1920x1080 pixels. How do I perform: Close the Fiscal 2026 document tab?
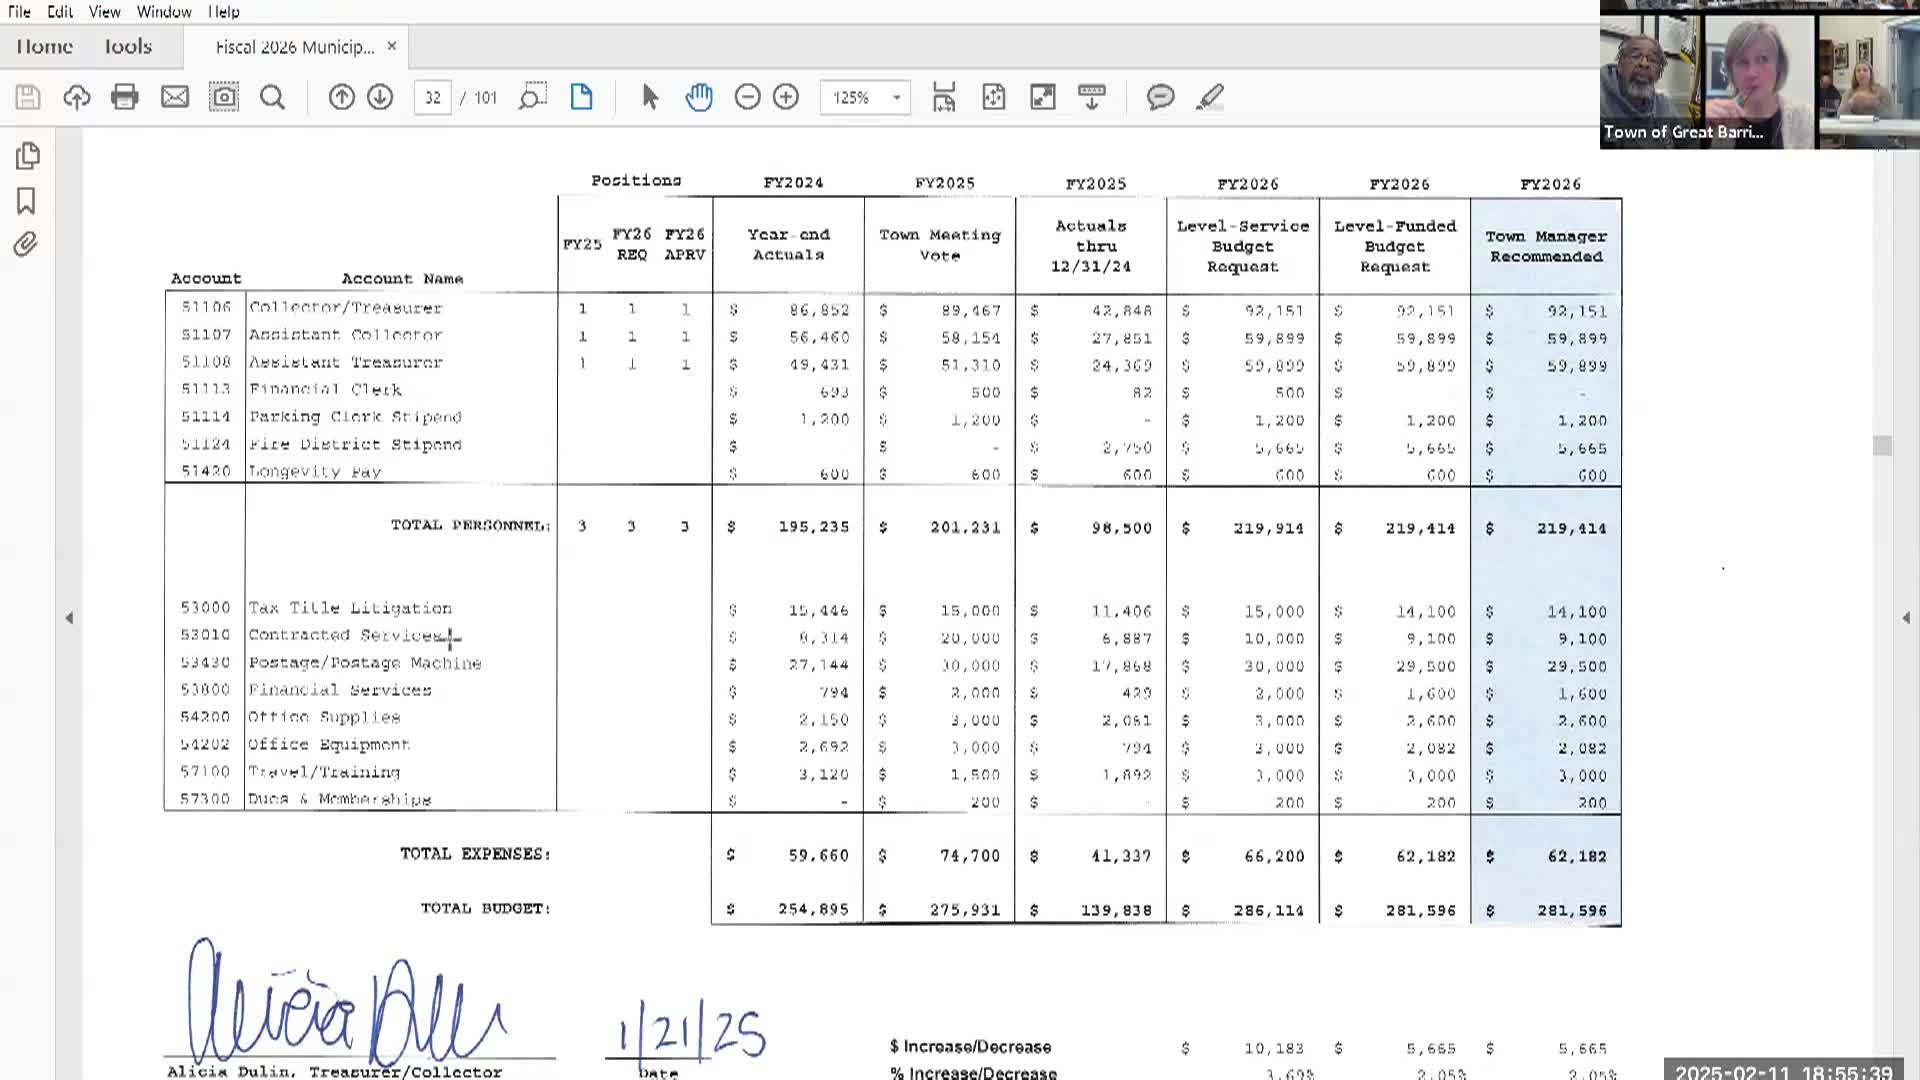[x=392, y=46]
